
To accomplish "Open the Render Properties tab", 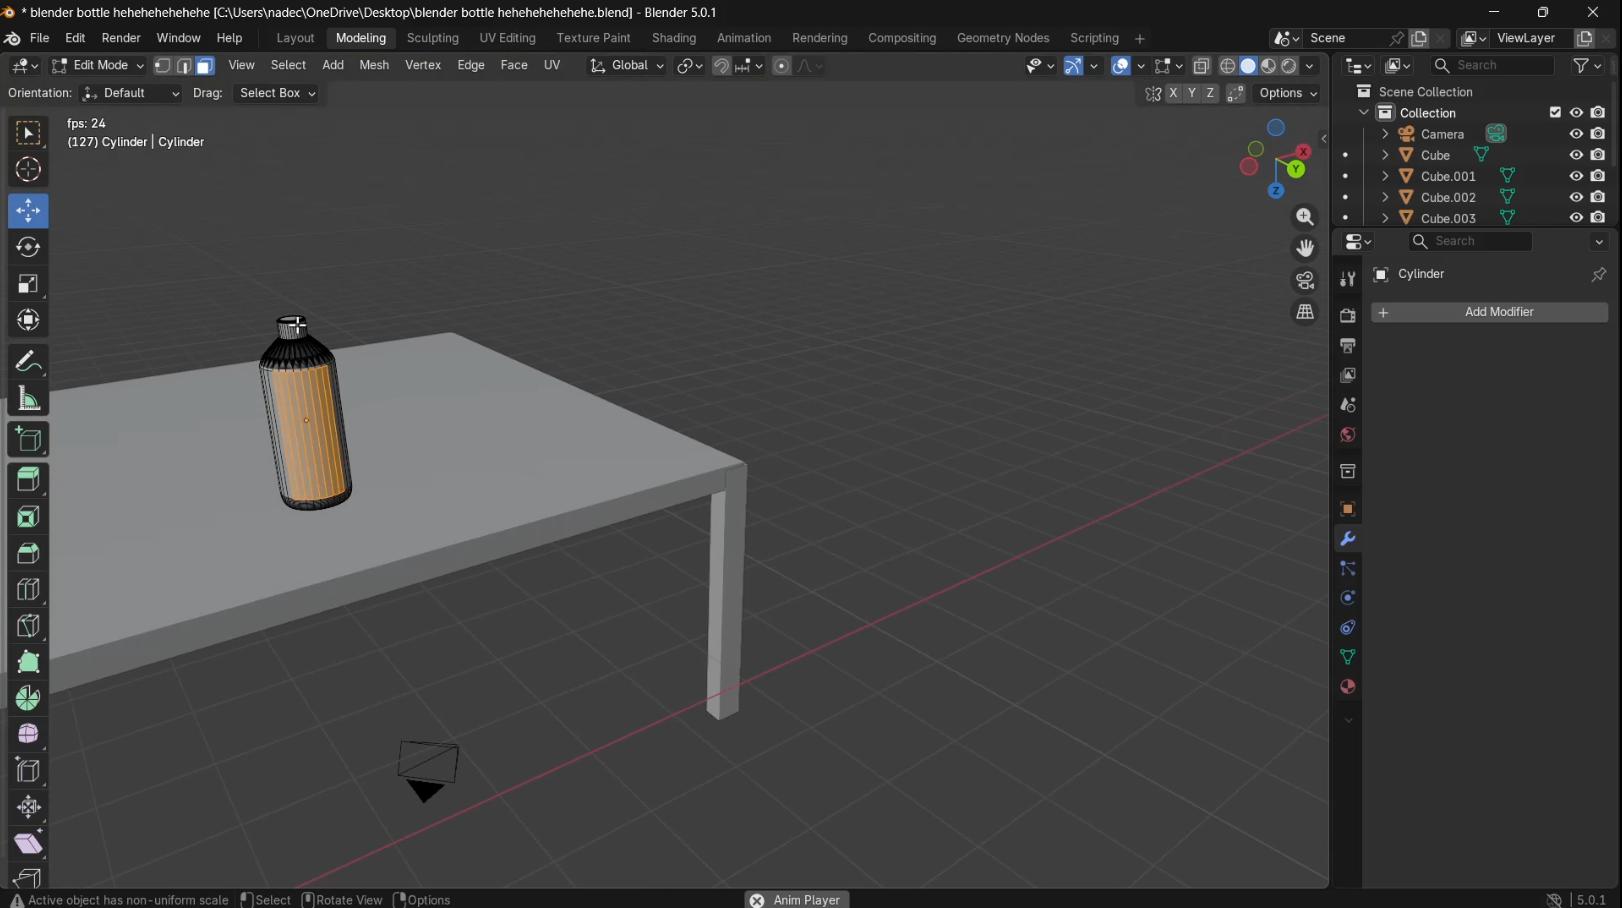I will click(1347, 313).
